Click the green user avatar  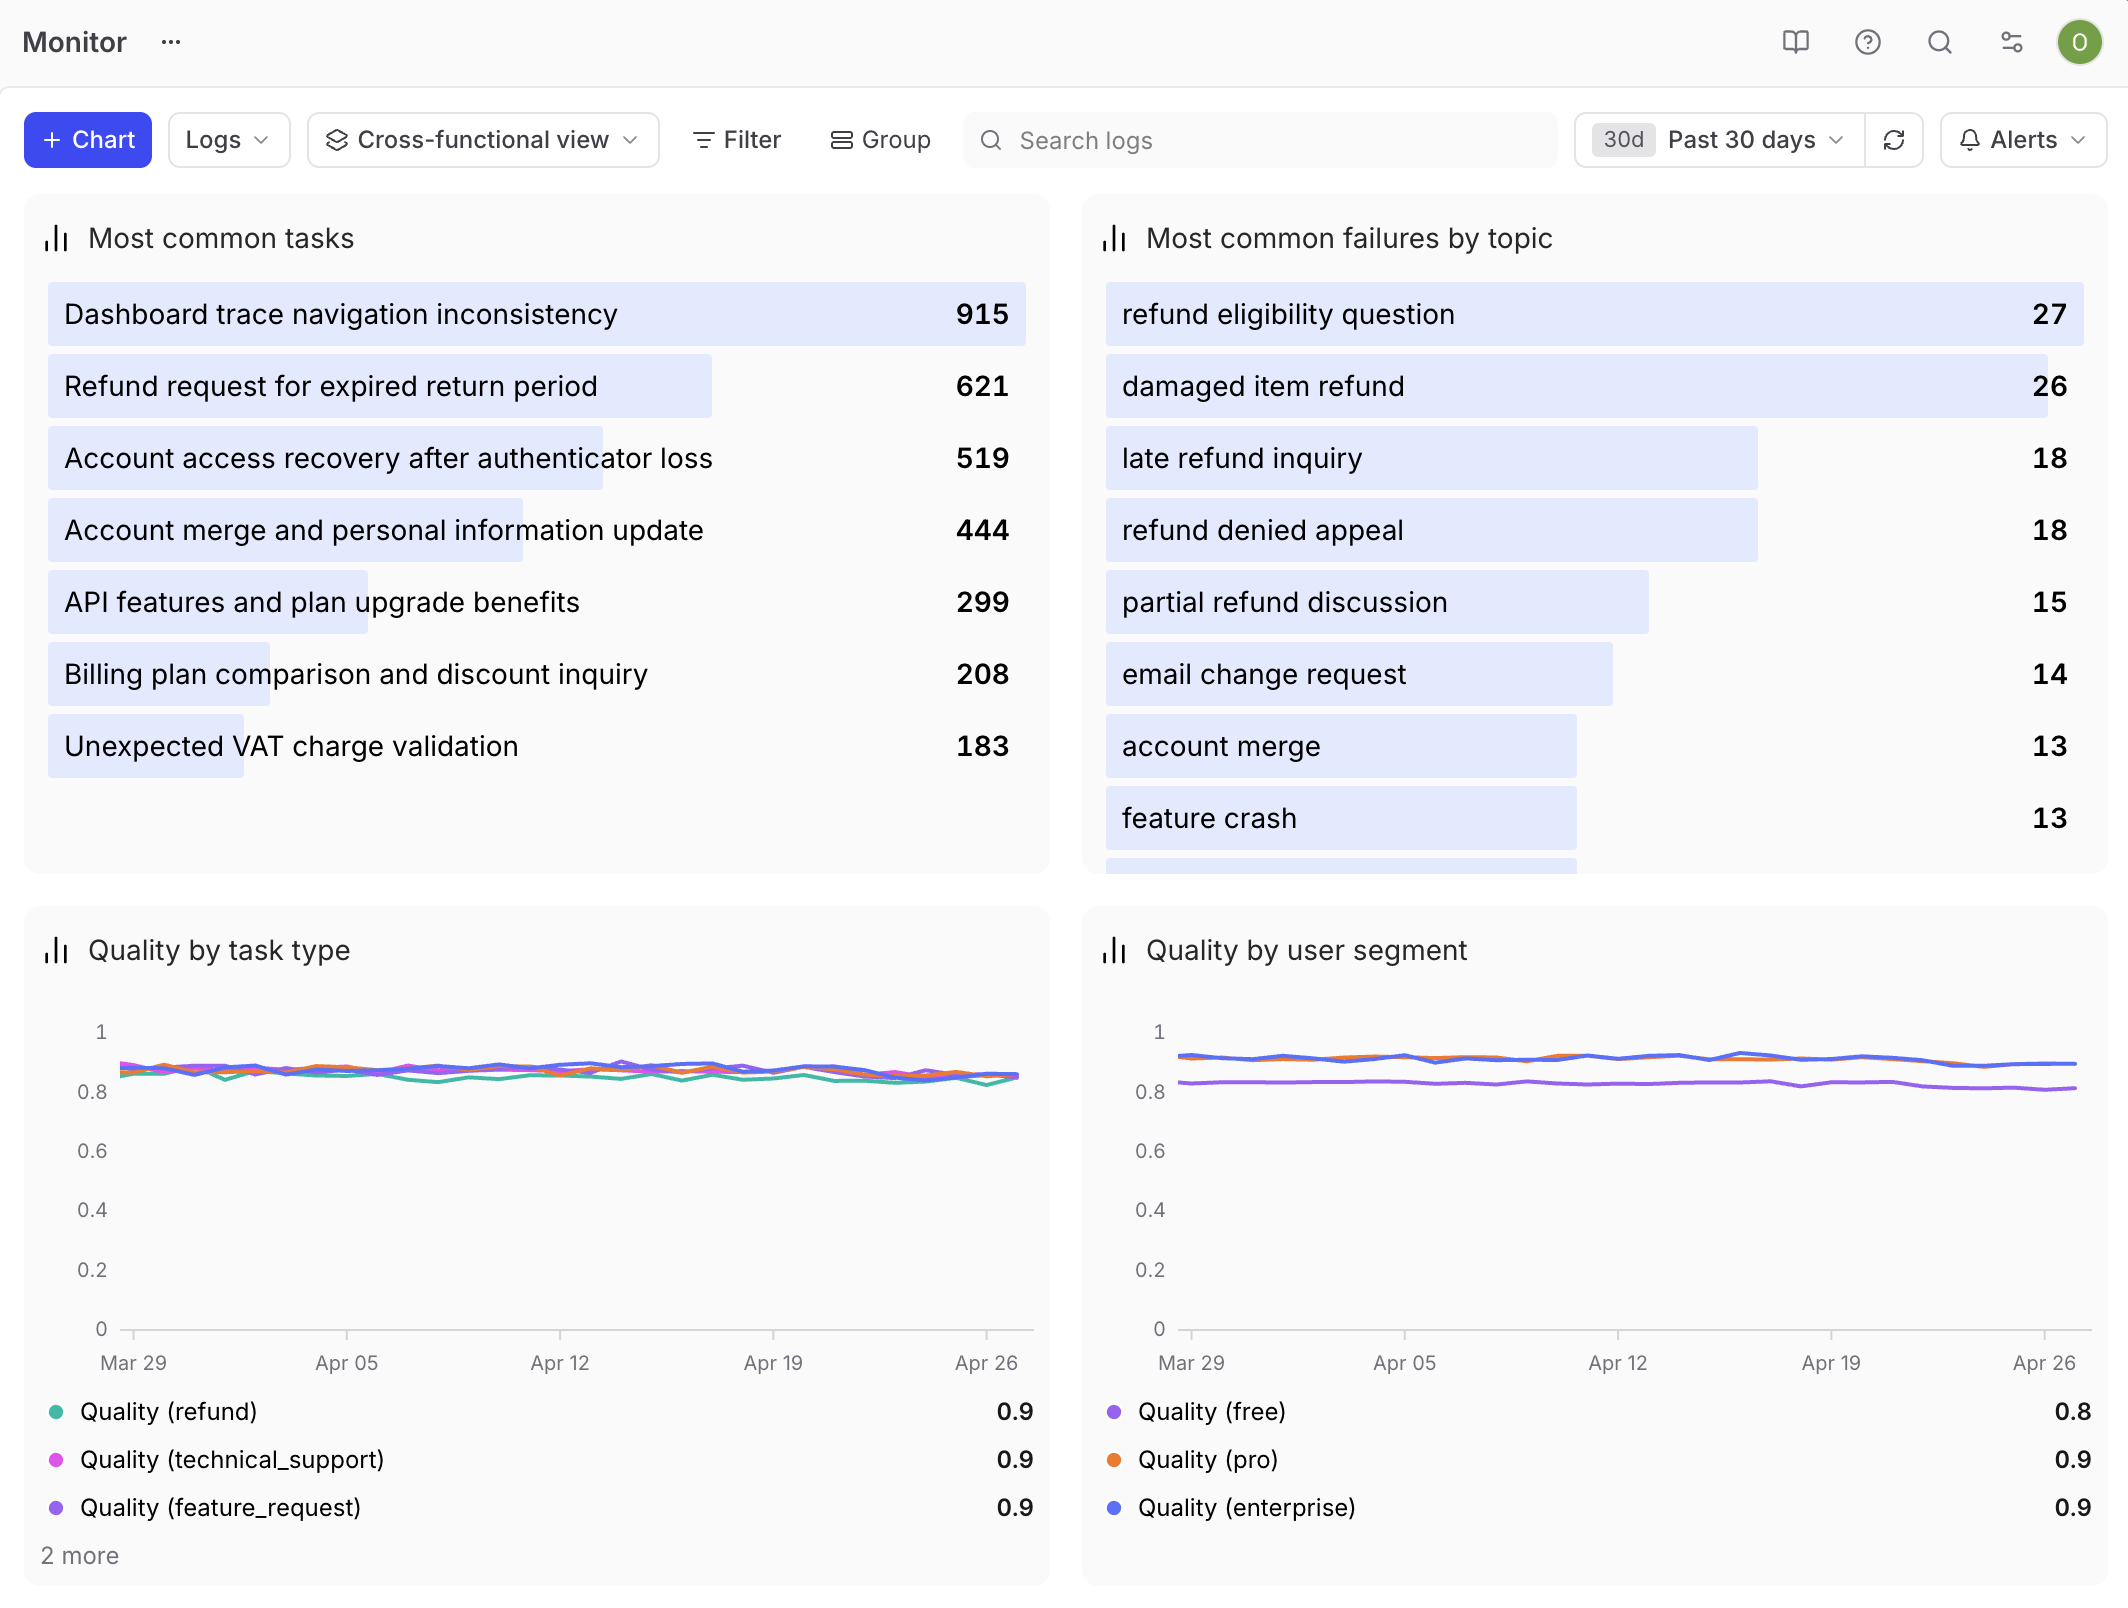(2079, 42)
